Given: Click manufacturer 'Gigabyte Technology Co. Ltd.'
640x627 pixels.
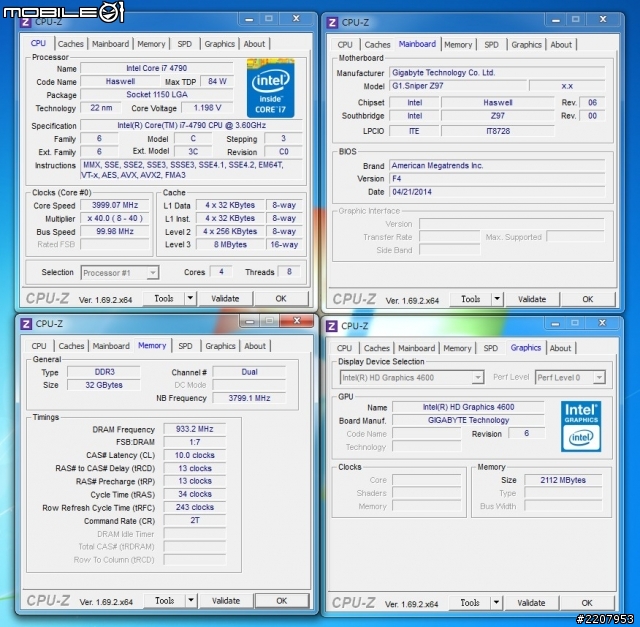Looking at the screenshot, I should tap(497, 73).
